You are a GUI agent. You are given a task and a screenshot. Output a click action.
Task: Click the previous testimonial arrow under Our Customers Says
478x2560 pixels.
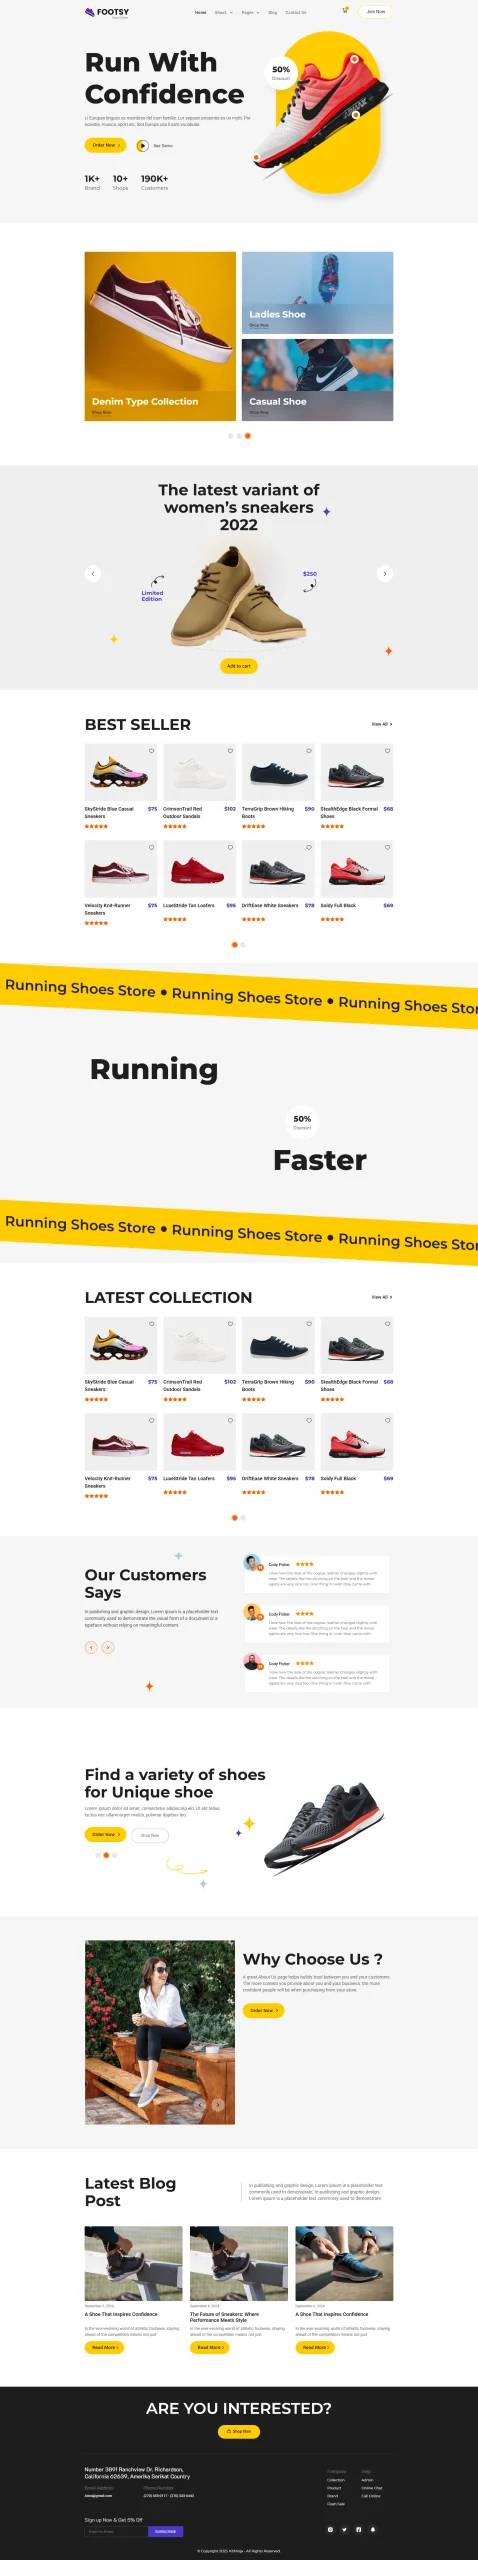[x=91, y=1646]
